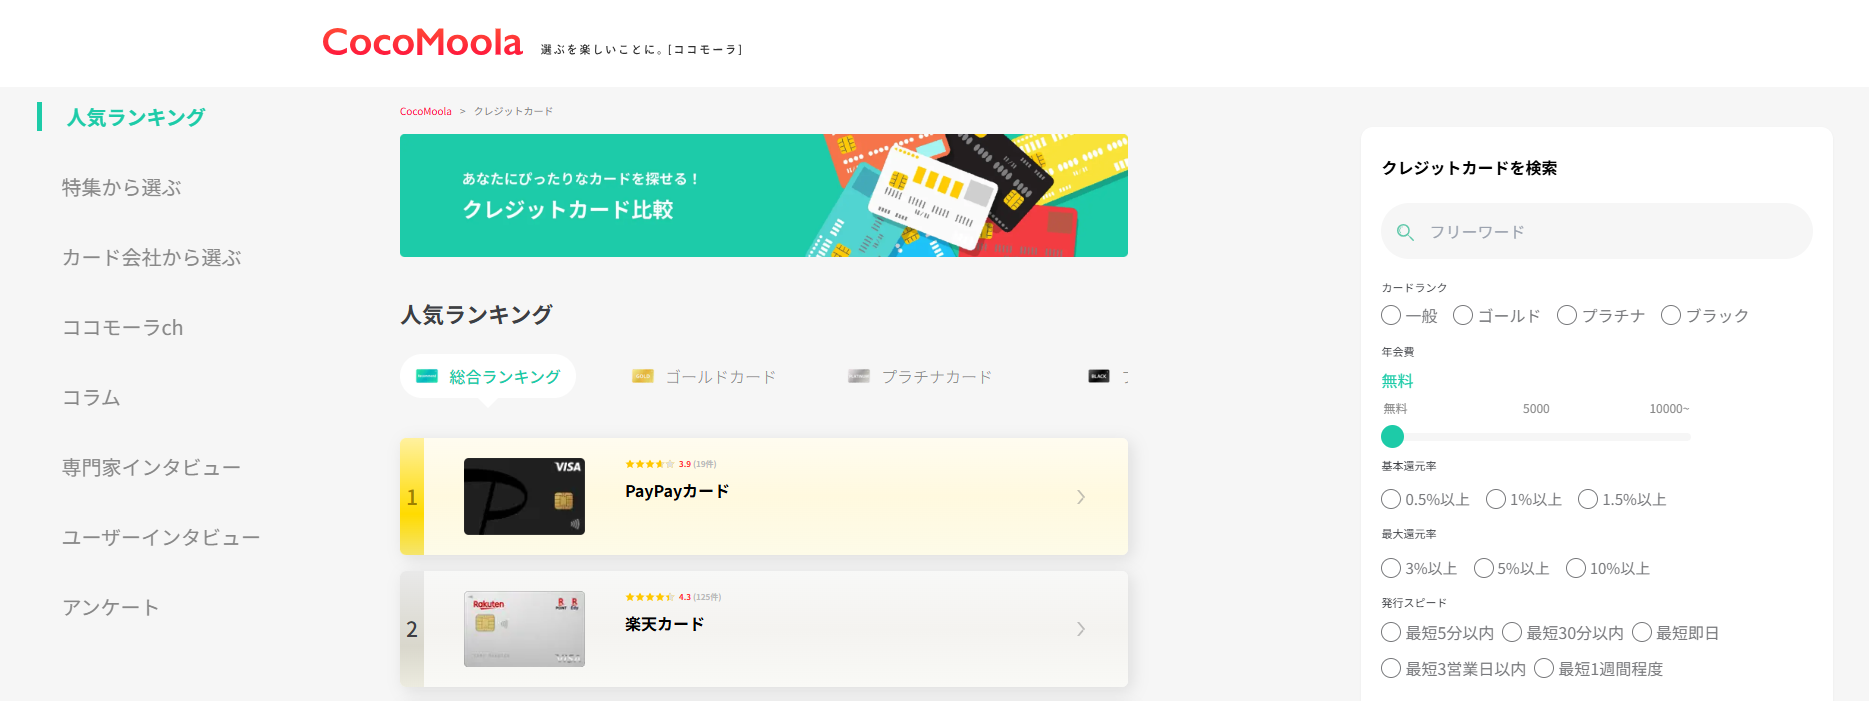Open PayPayカード details via chevron arrow
This screenshot has width=1869, height=701.
point(1081,497)
